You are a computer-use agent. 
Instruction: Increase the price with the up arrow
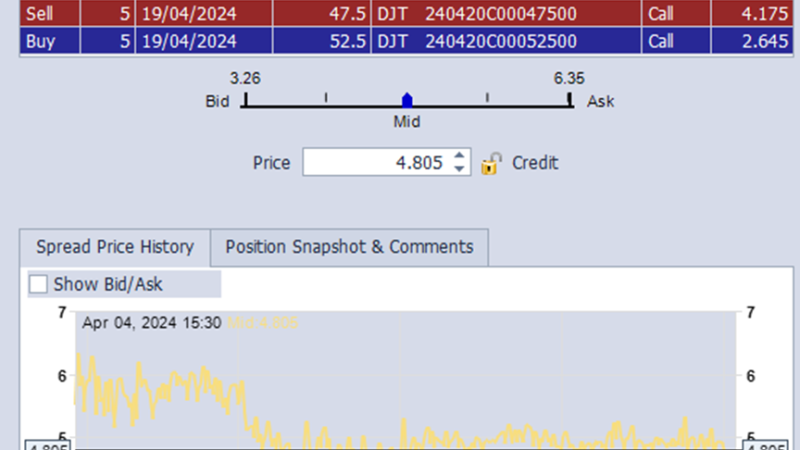(459, 157)
